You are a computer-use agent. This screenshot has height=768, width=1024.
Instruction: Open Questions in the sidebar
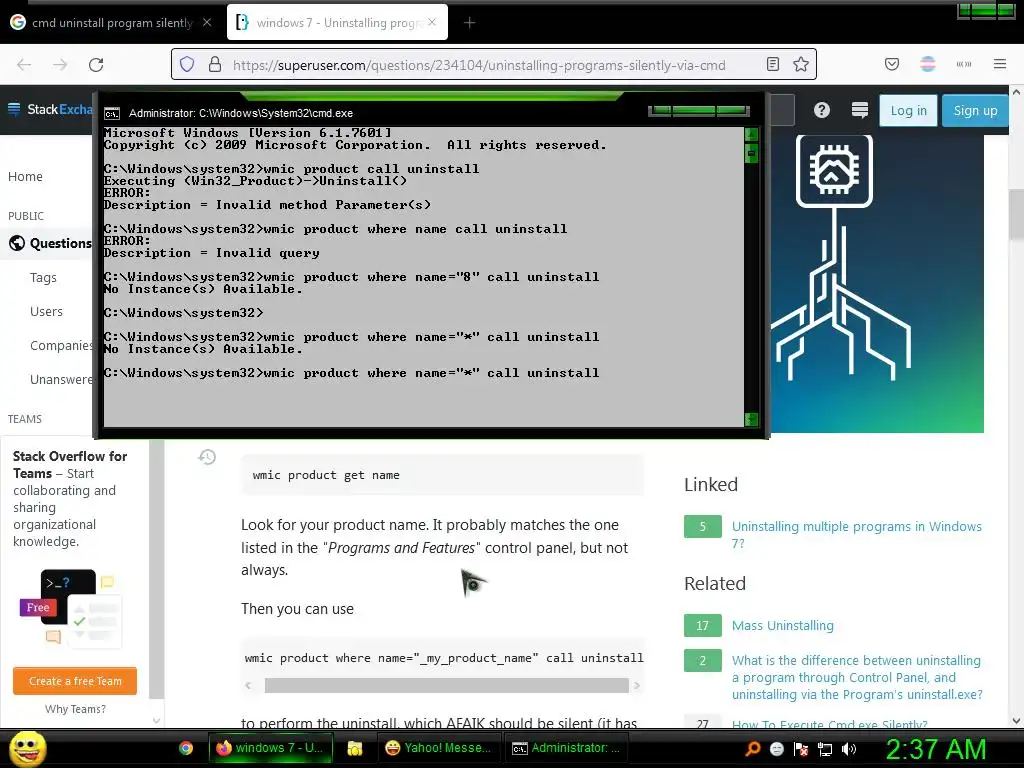coord(50,243)
